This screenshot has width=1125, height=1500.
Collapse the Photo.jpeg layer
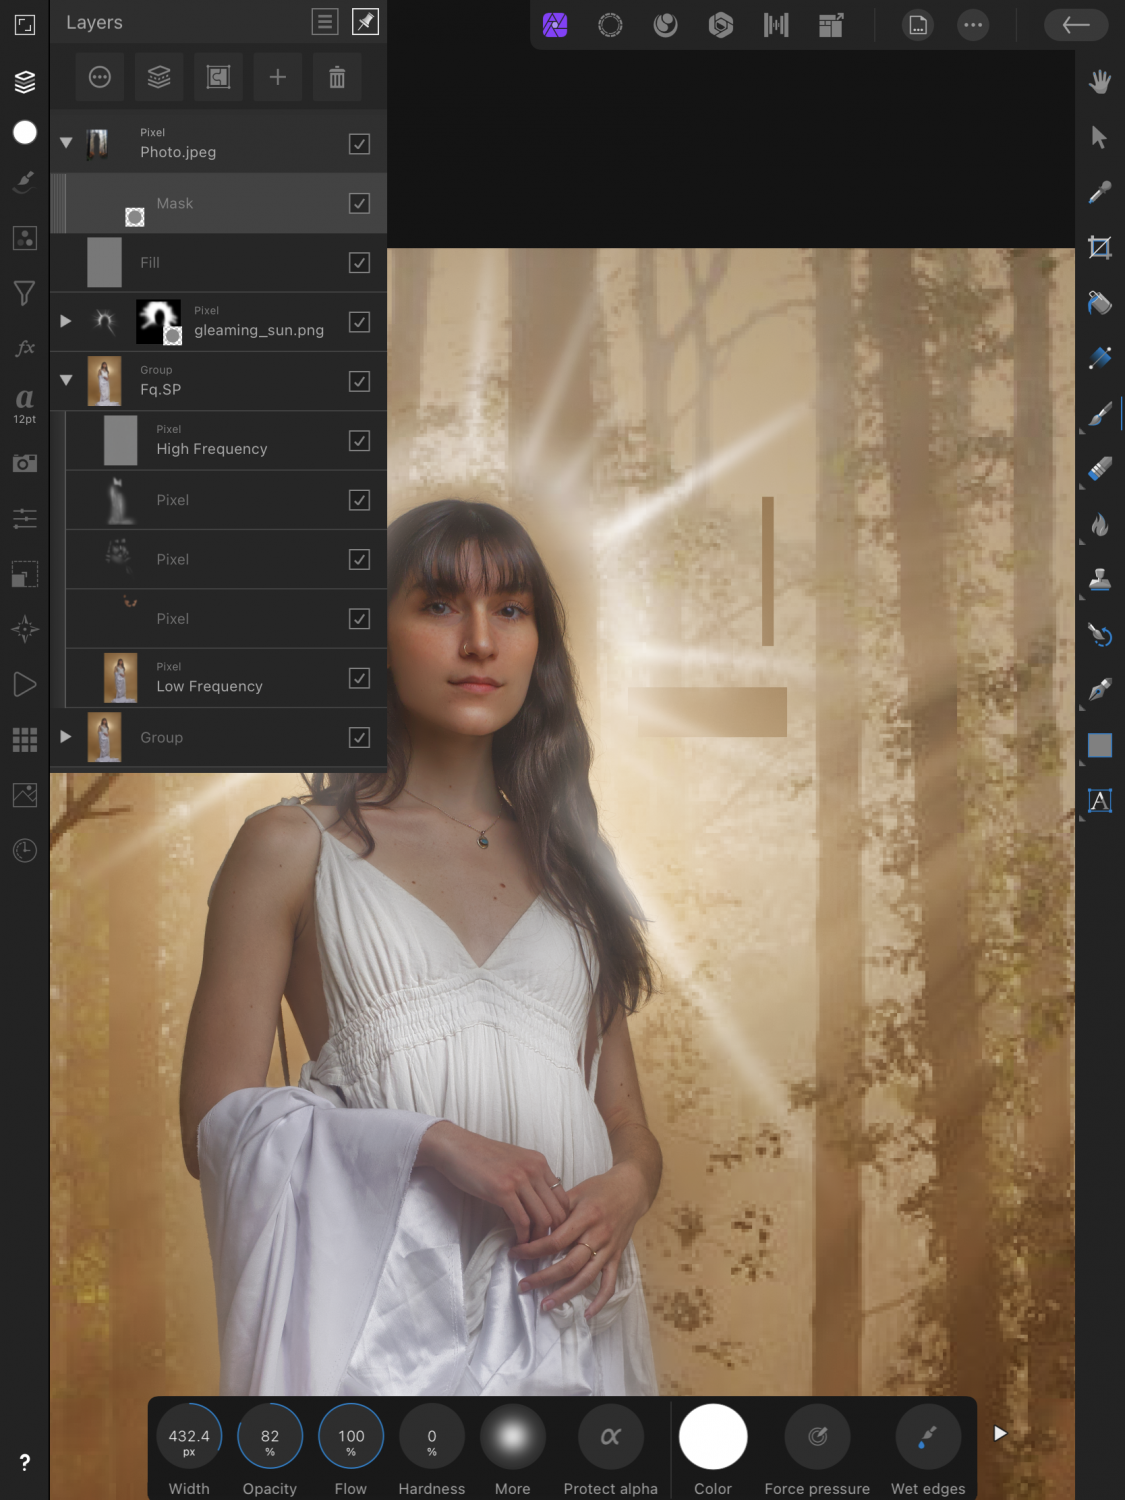(x=66, y=143)
